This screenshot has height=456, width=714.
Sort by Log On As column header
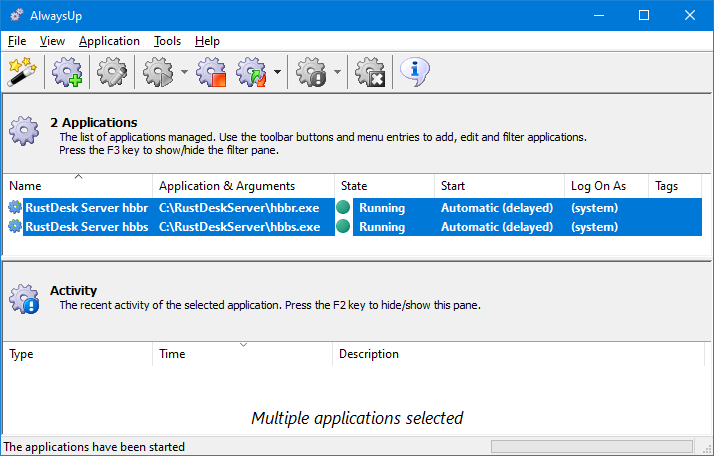[x=606, y=186]
